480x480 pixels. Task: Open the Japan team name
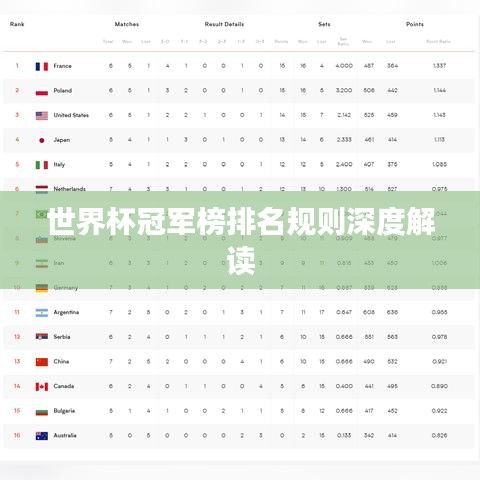tap(62, 140)
